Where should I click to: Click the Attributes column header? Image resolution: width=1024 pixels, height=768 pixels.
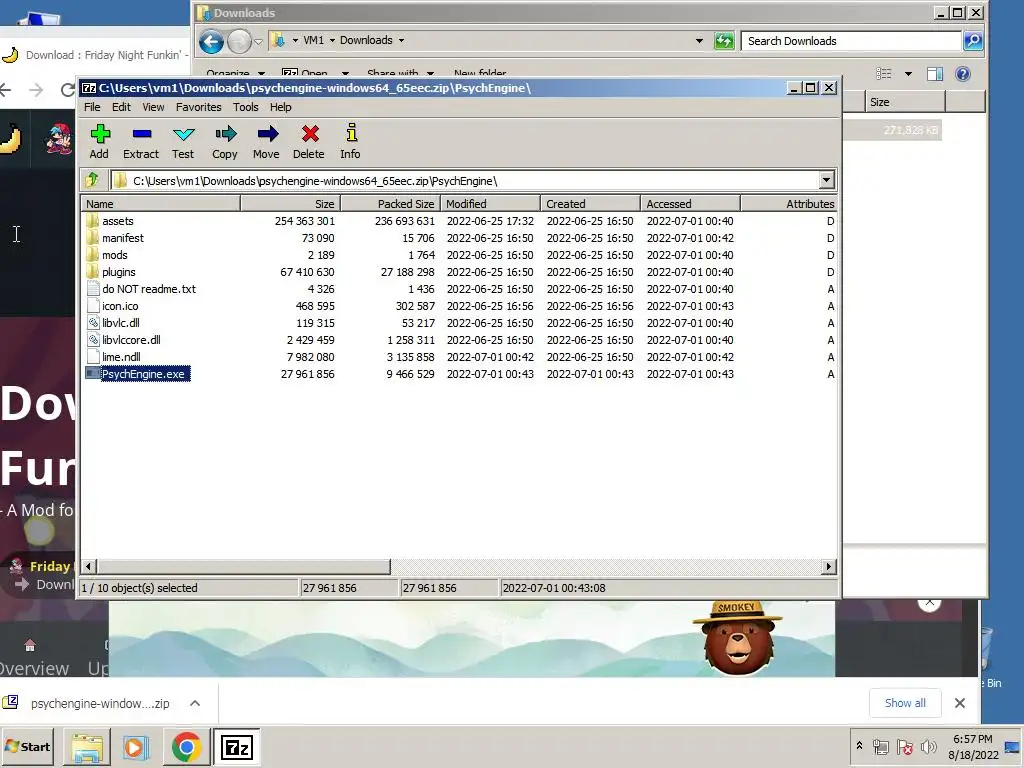tap(789, 204)
